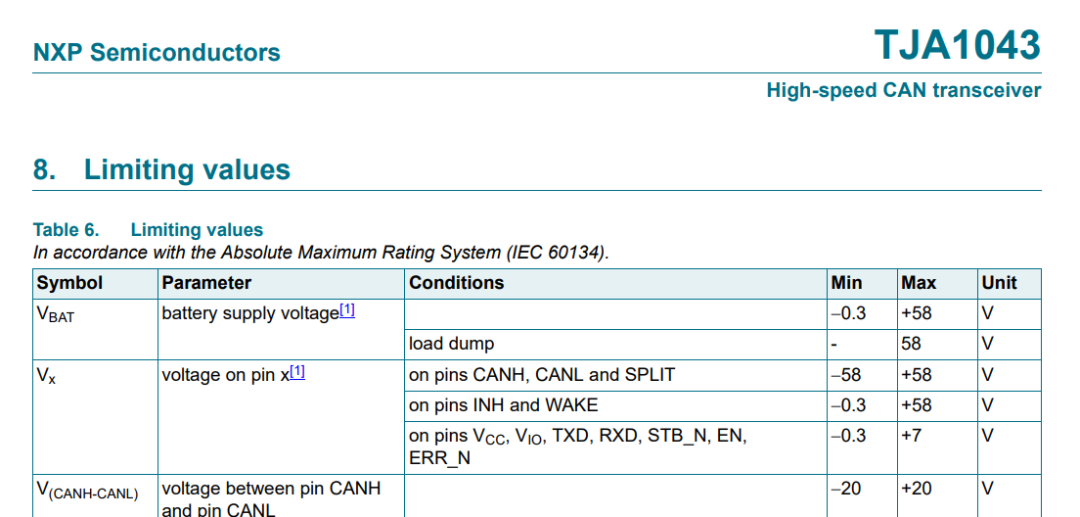
Task: Click the IEC 60134 accordance note line
Action: [x=321, y=253]
